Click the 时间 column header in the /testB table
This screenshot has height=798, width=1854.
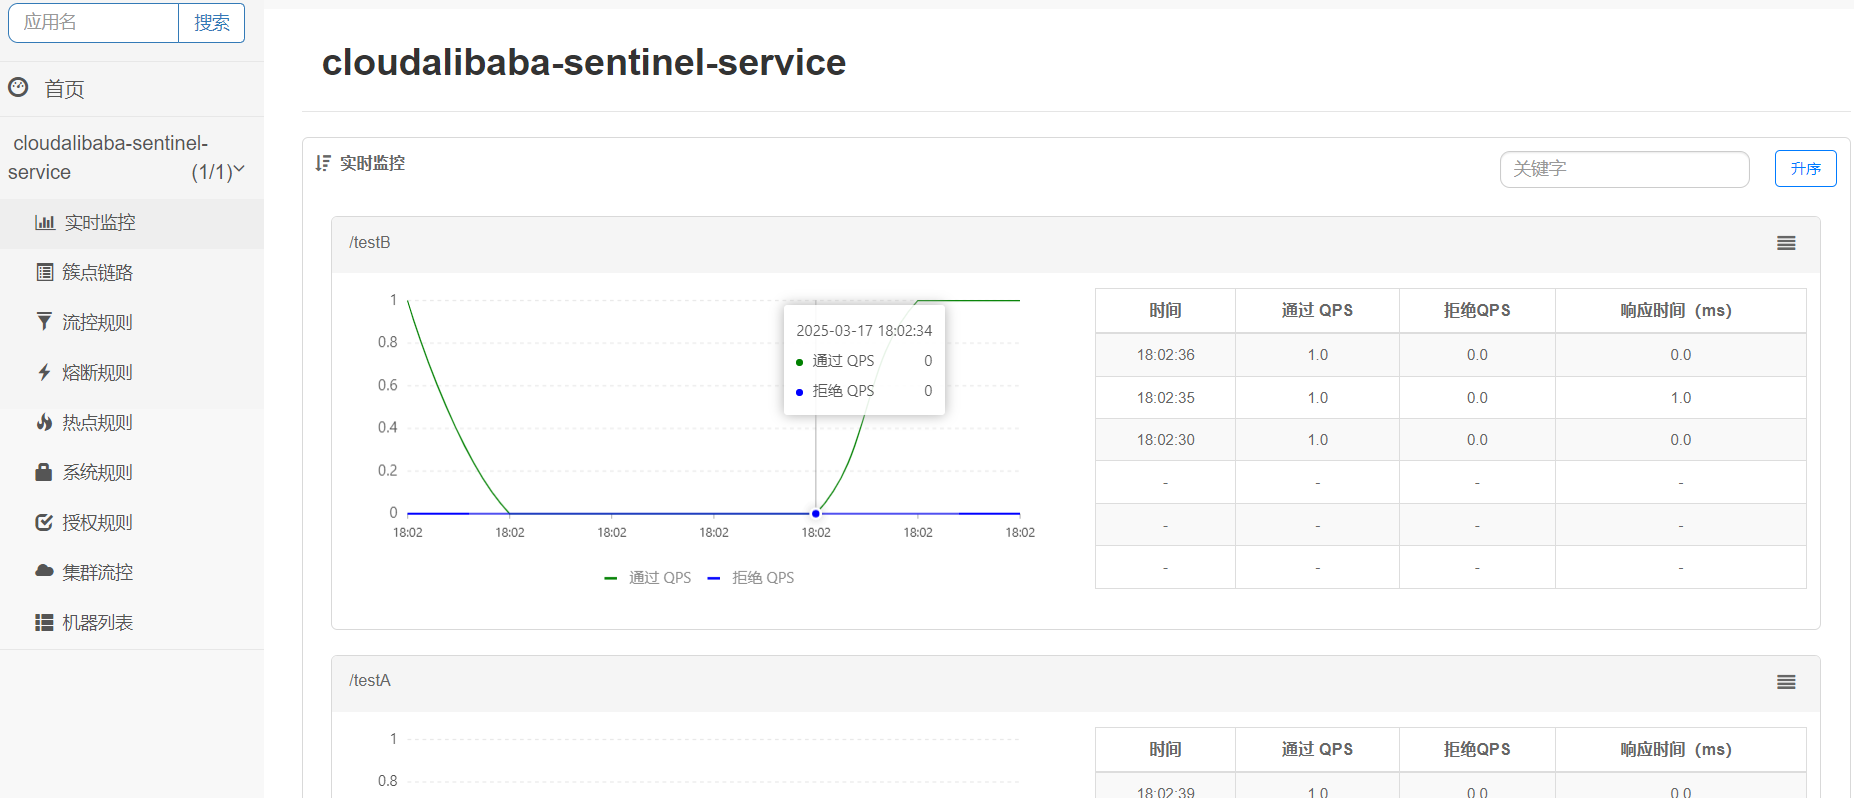click(x=1165, y=311)
